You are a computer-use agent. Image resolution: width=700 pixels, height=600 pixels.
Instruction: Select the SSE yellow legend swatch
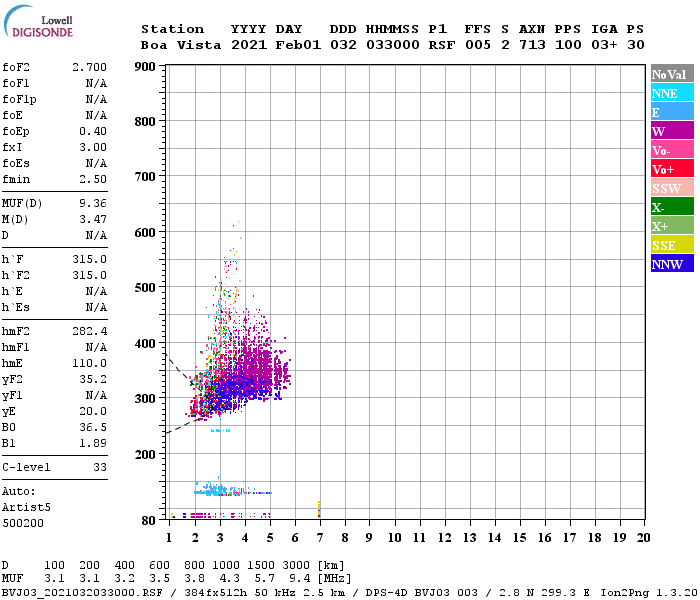[x=672, y=245]
